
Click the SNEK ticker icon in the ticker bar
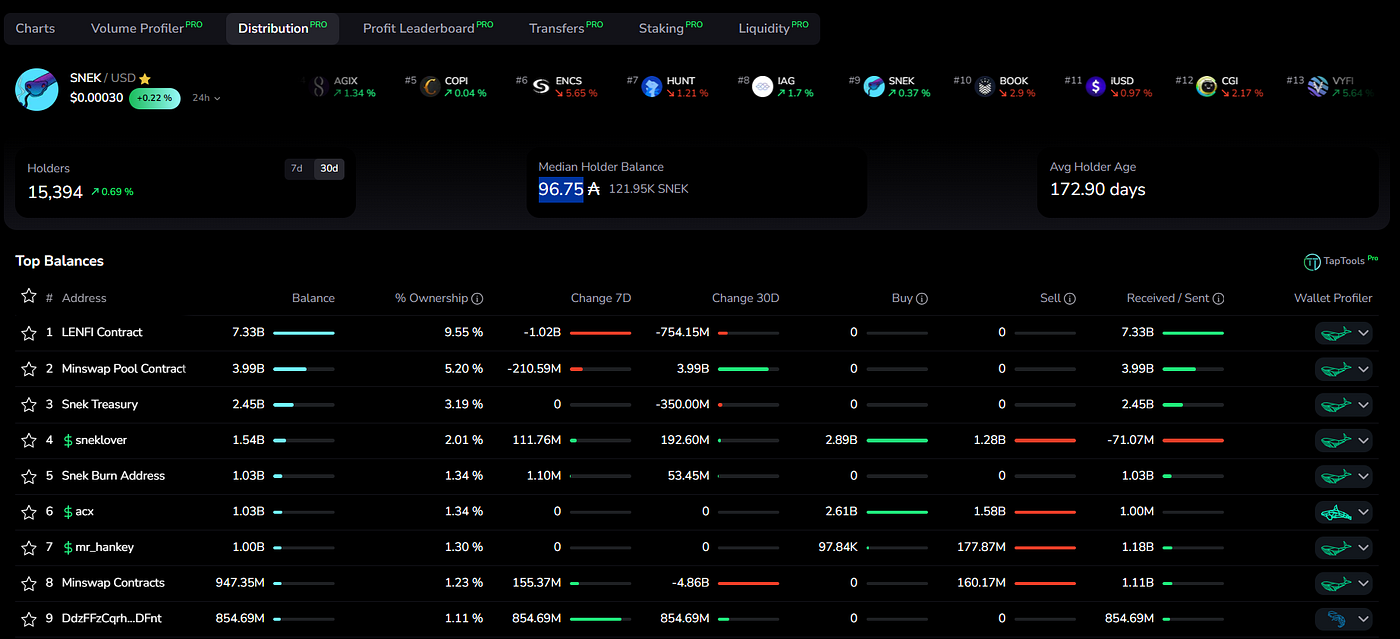coord(874,87)
